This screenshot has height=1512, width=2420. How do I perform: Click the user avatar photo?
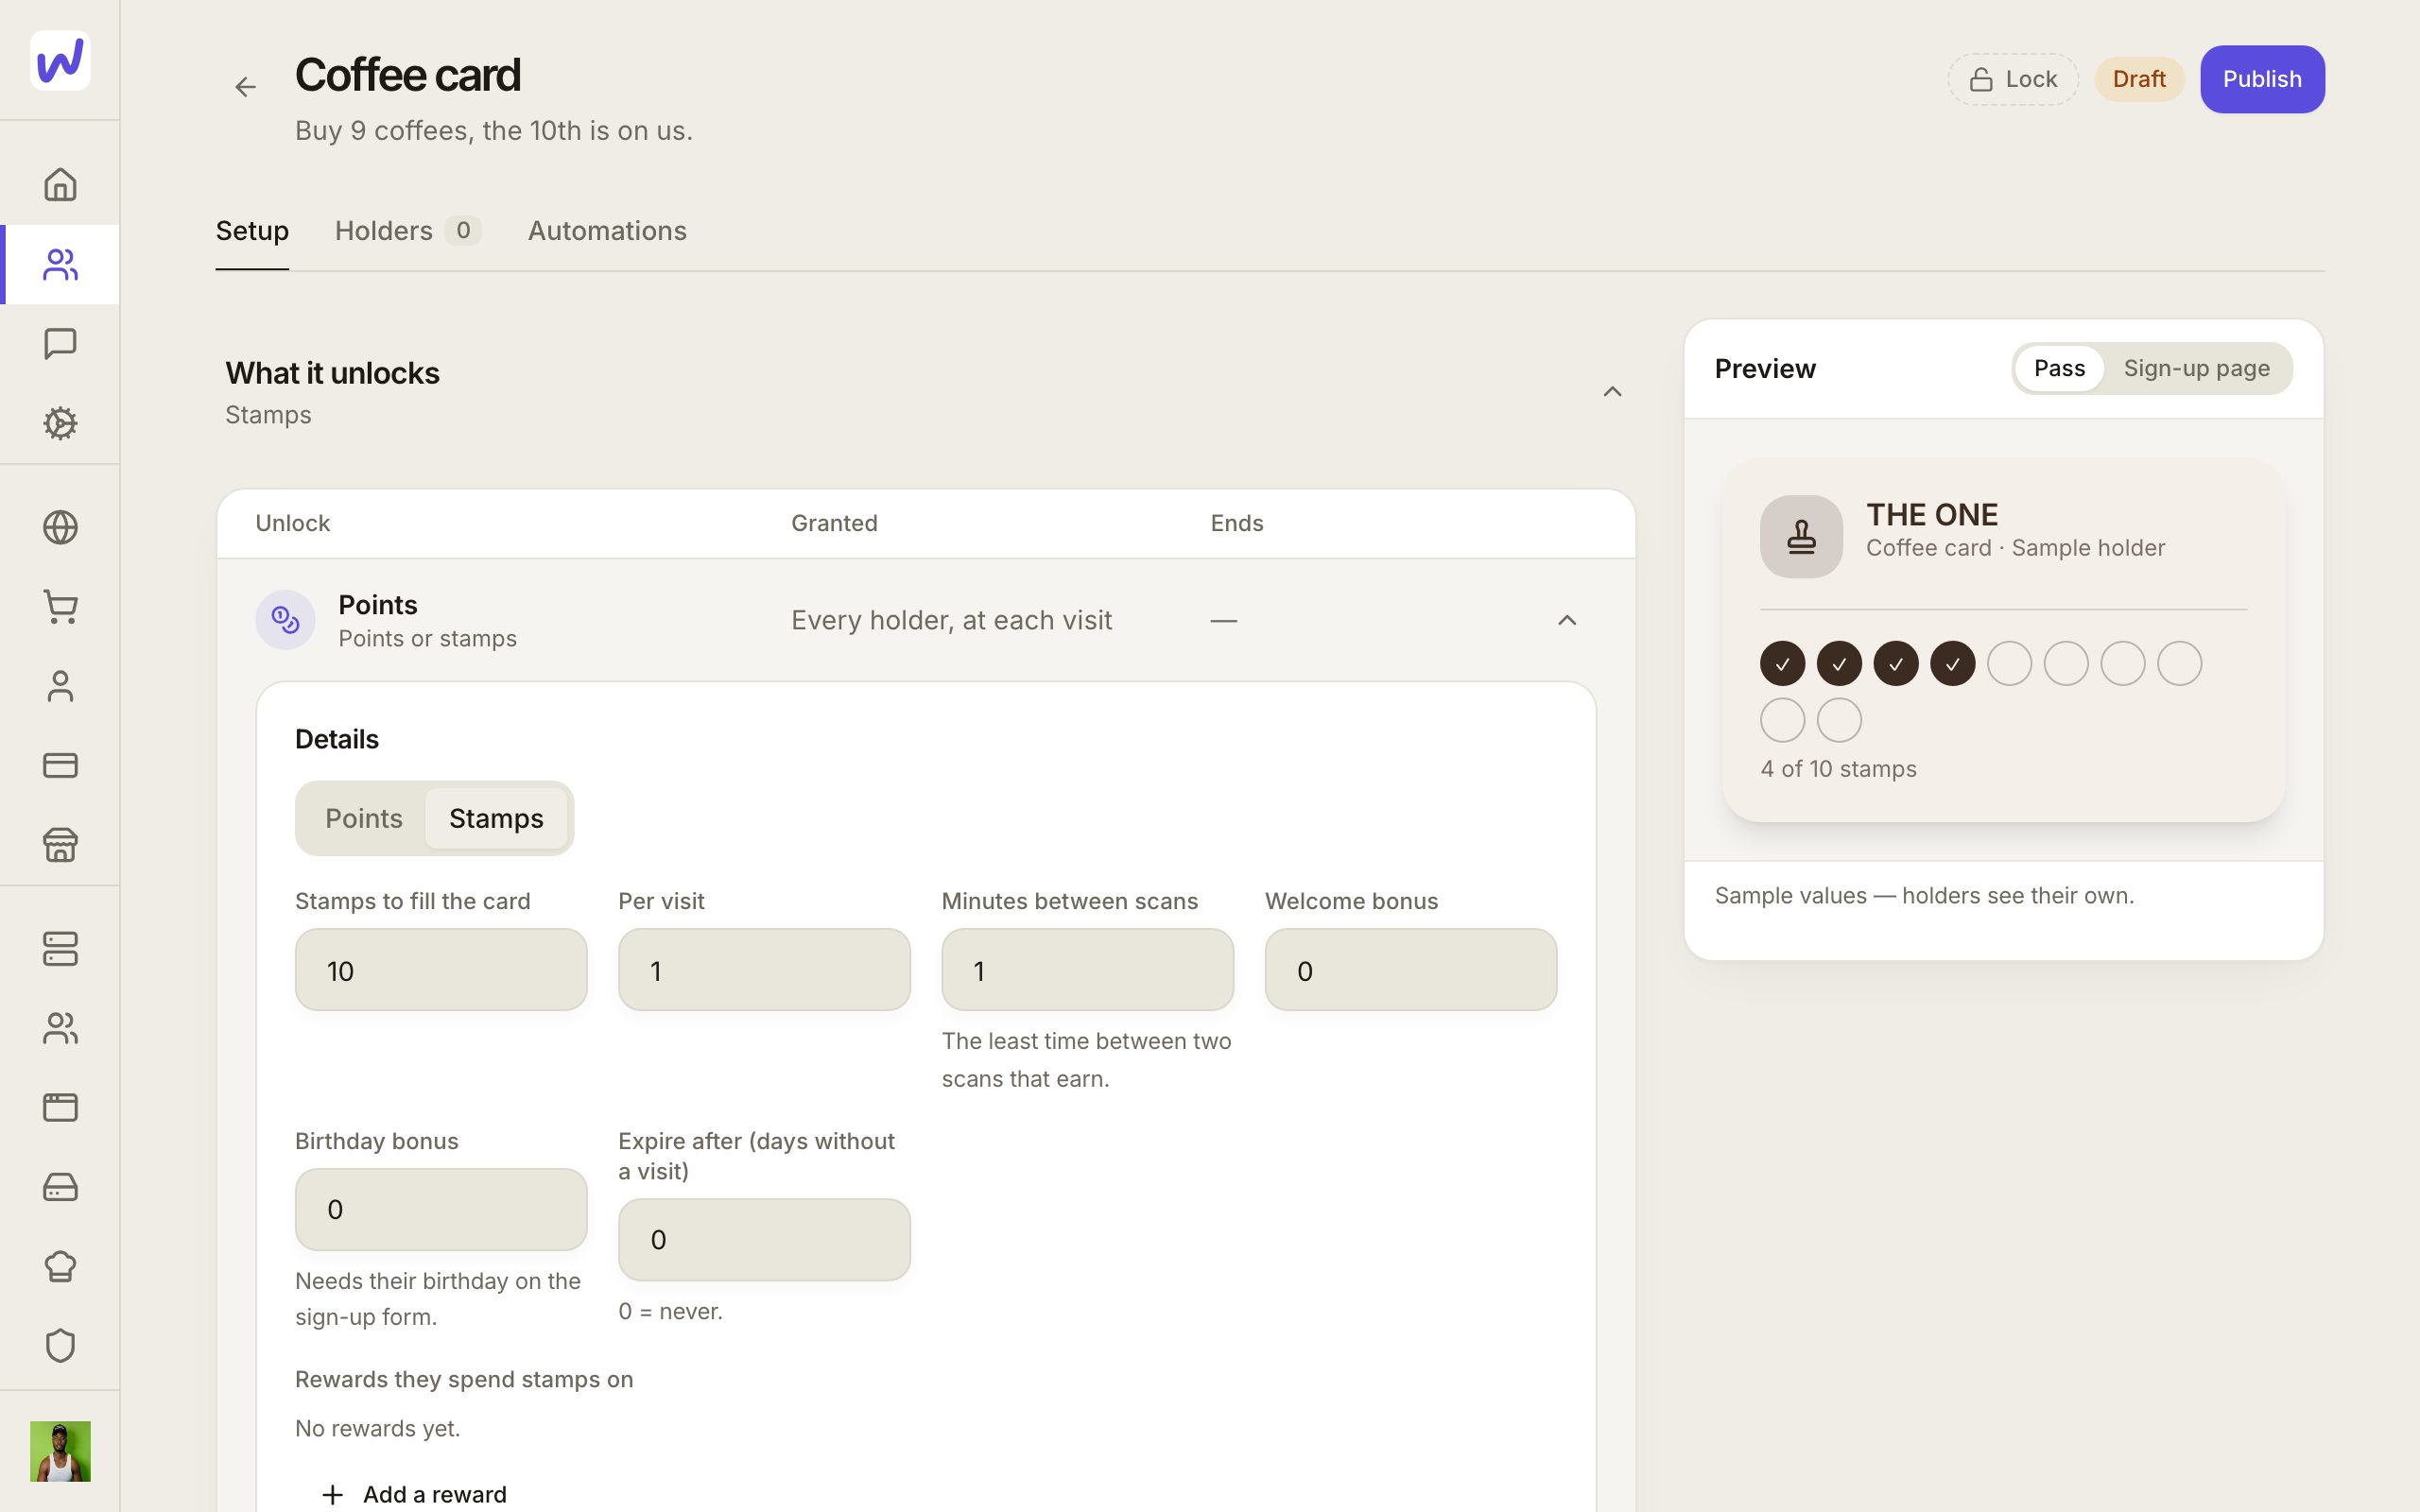[x=60, y=1451]
